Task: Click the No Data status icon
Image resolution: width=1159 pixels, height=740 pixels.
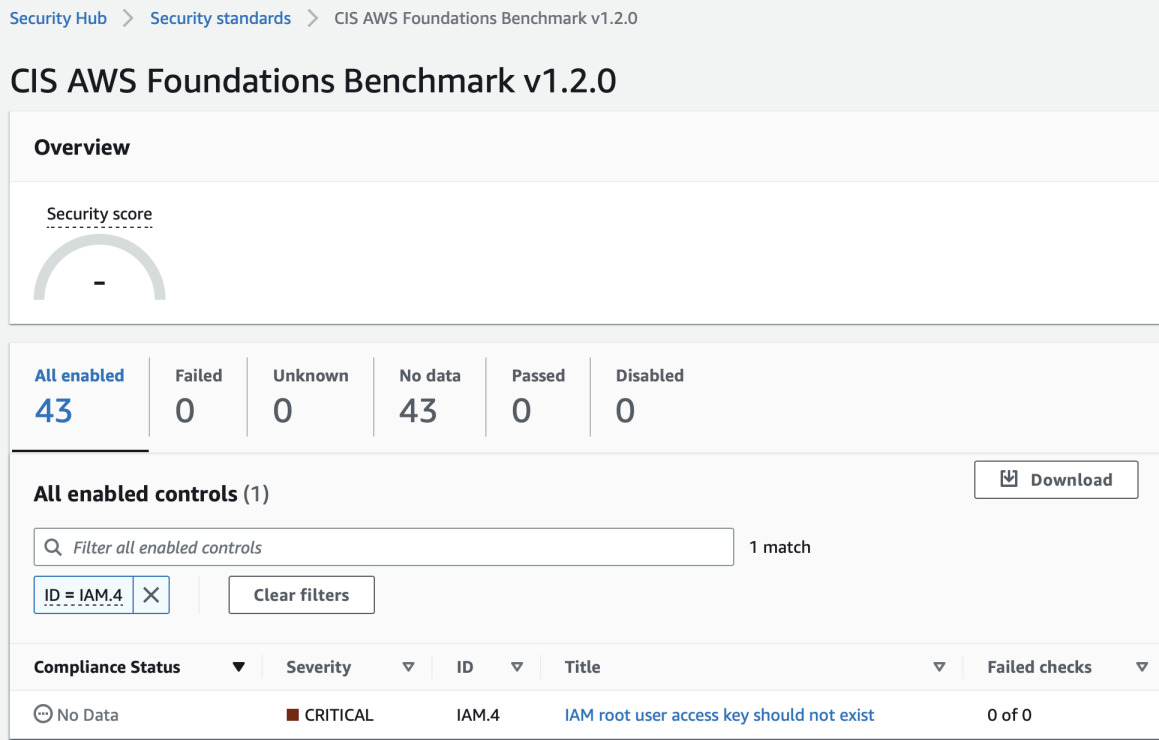Action: tap(43, 715)
